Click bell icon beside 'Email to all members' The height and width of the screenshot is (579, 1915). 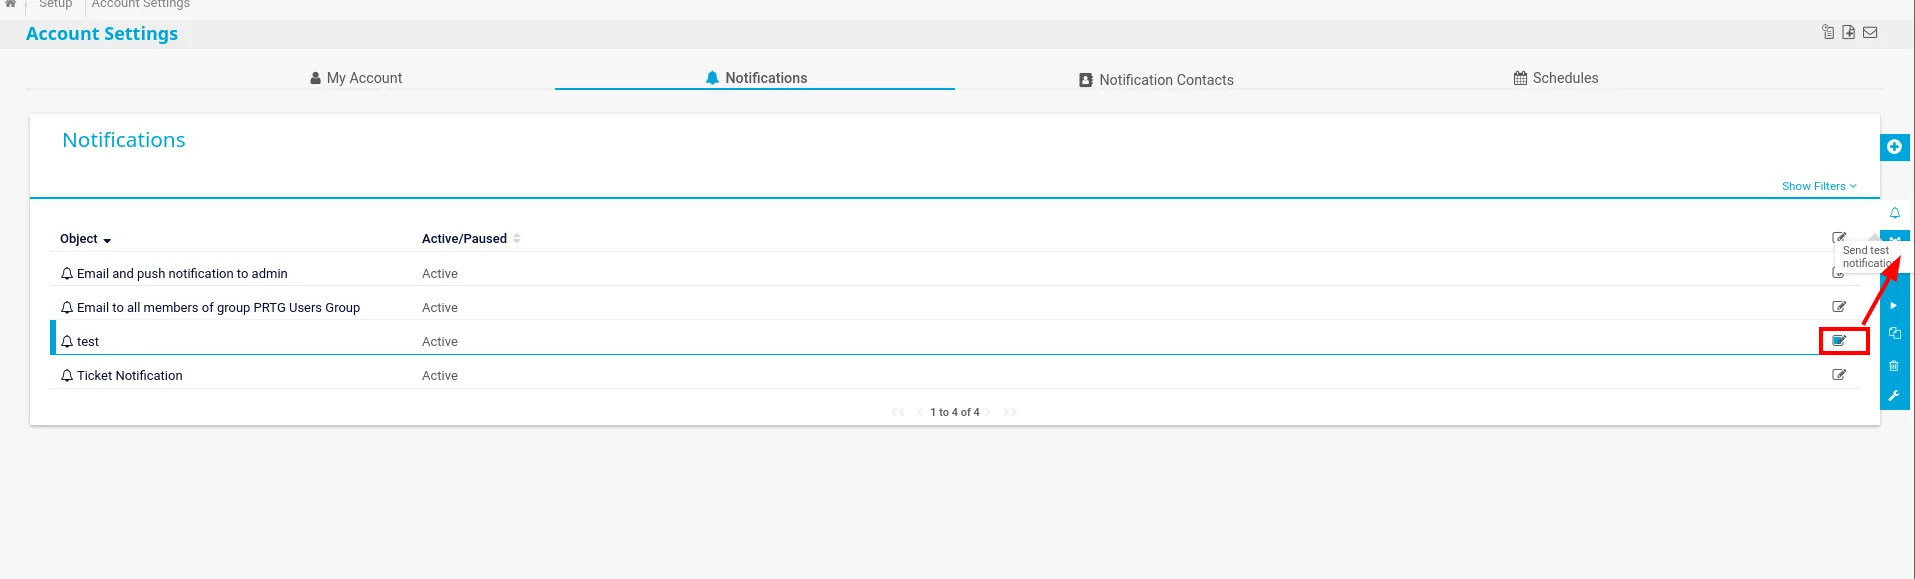coord(67,308)
